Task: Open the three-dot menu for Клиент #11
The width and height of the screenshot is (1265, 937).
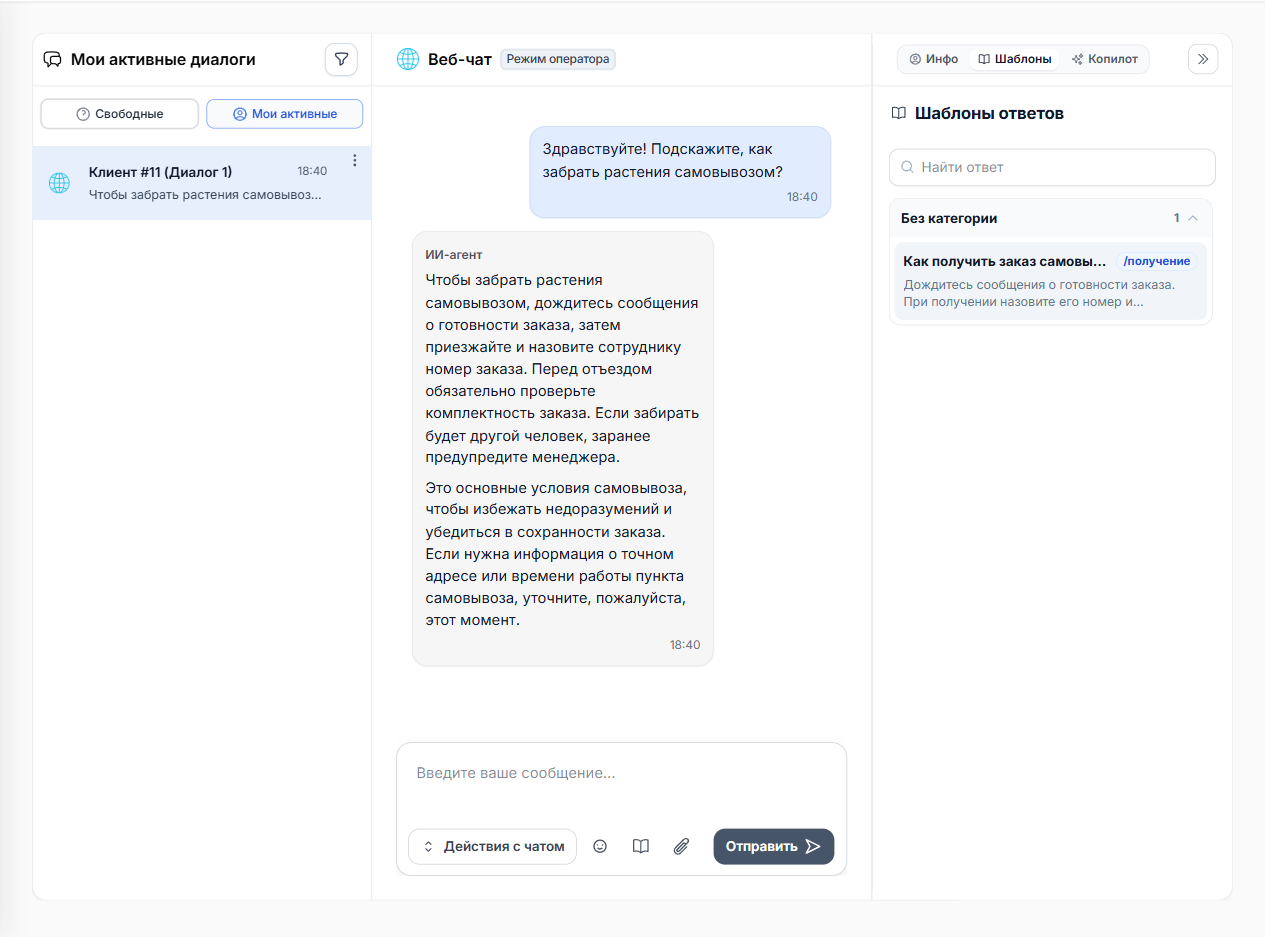Action: point(354,161)
